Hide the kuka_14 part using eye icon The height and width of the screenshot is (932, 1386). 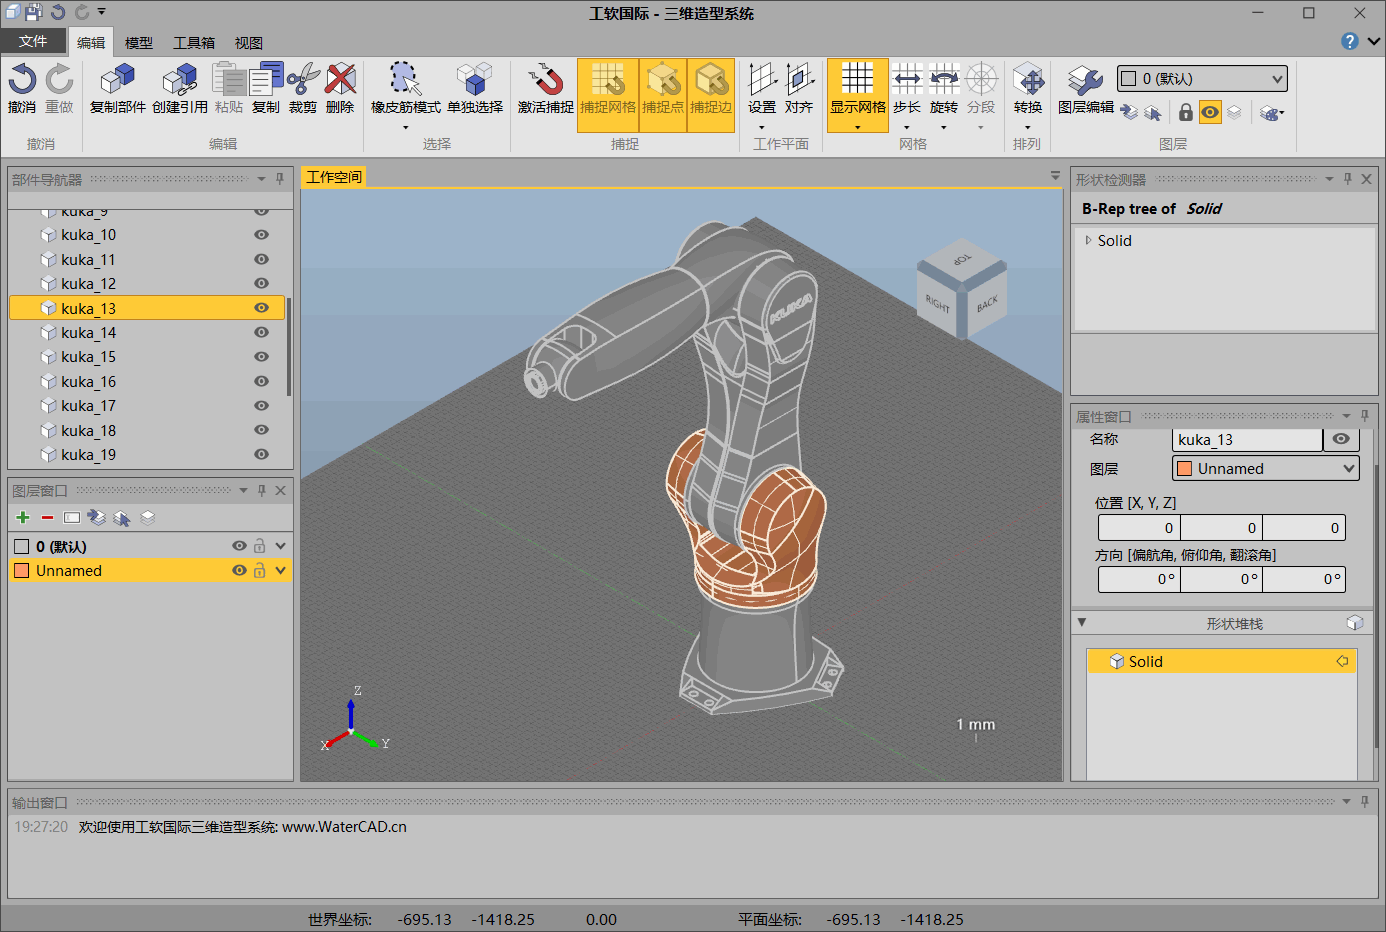point(261,332)
